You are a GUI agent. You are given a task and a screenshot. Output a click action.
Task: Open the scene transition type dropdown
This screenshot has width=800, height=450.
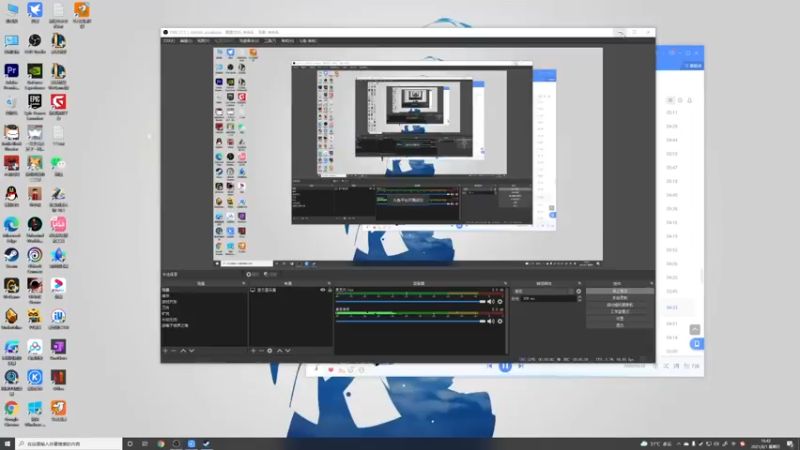[544, 291]
